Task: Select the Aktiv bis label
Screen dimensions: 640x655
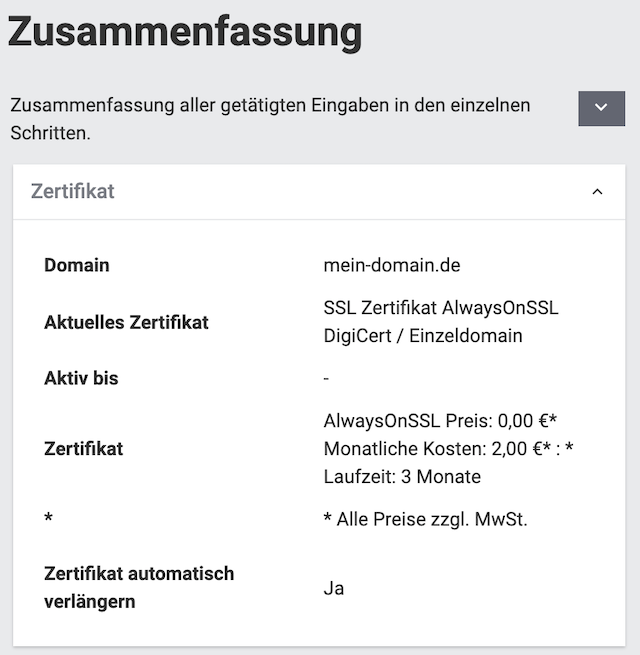Action: (x=81, y=378)
